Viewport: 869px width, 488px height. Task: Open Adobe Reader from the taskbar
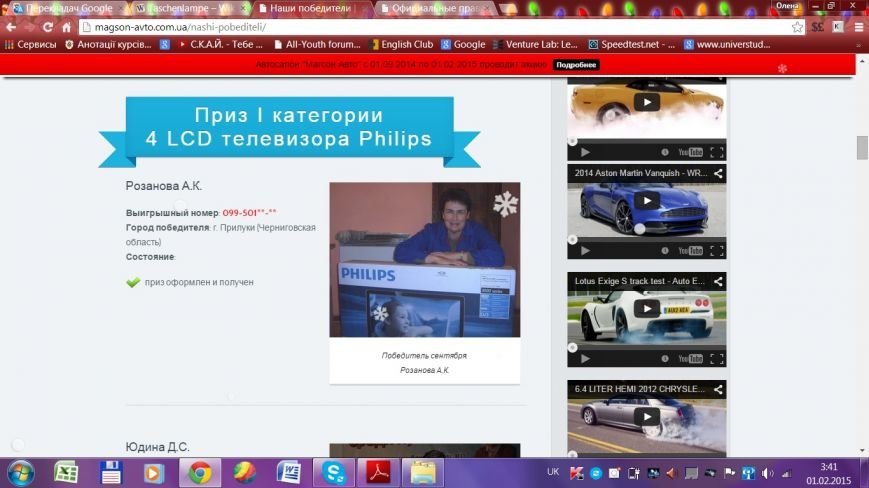378,473
